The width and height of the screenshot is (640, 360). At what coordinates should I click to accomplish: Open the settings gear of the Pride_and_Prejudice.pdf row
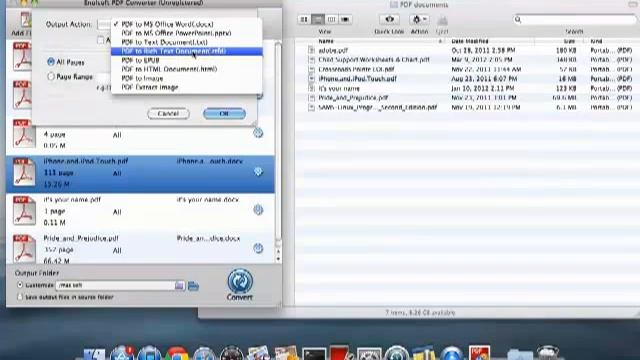tap(258, 248)
